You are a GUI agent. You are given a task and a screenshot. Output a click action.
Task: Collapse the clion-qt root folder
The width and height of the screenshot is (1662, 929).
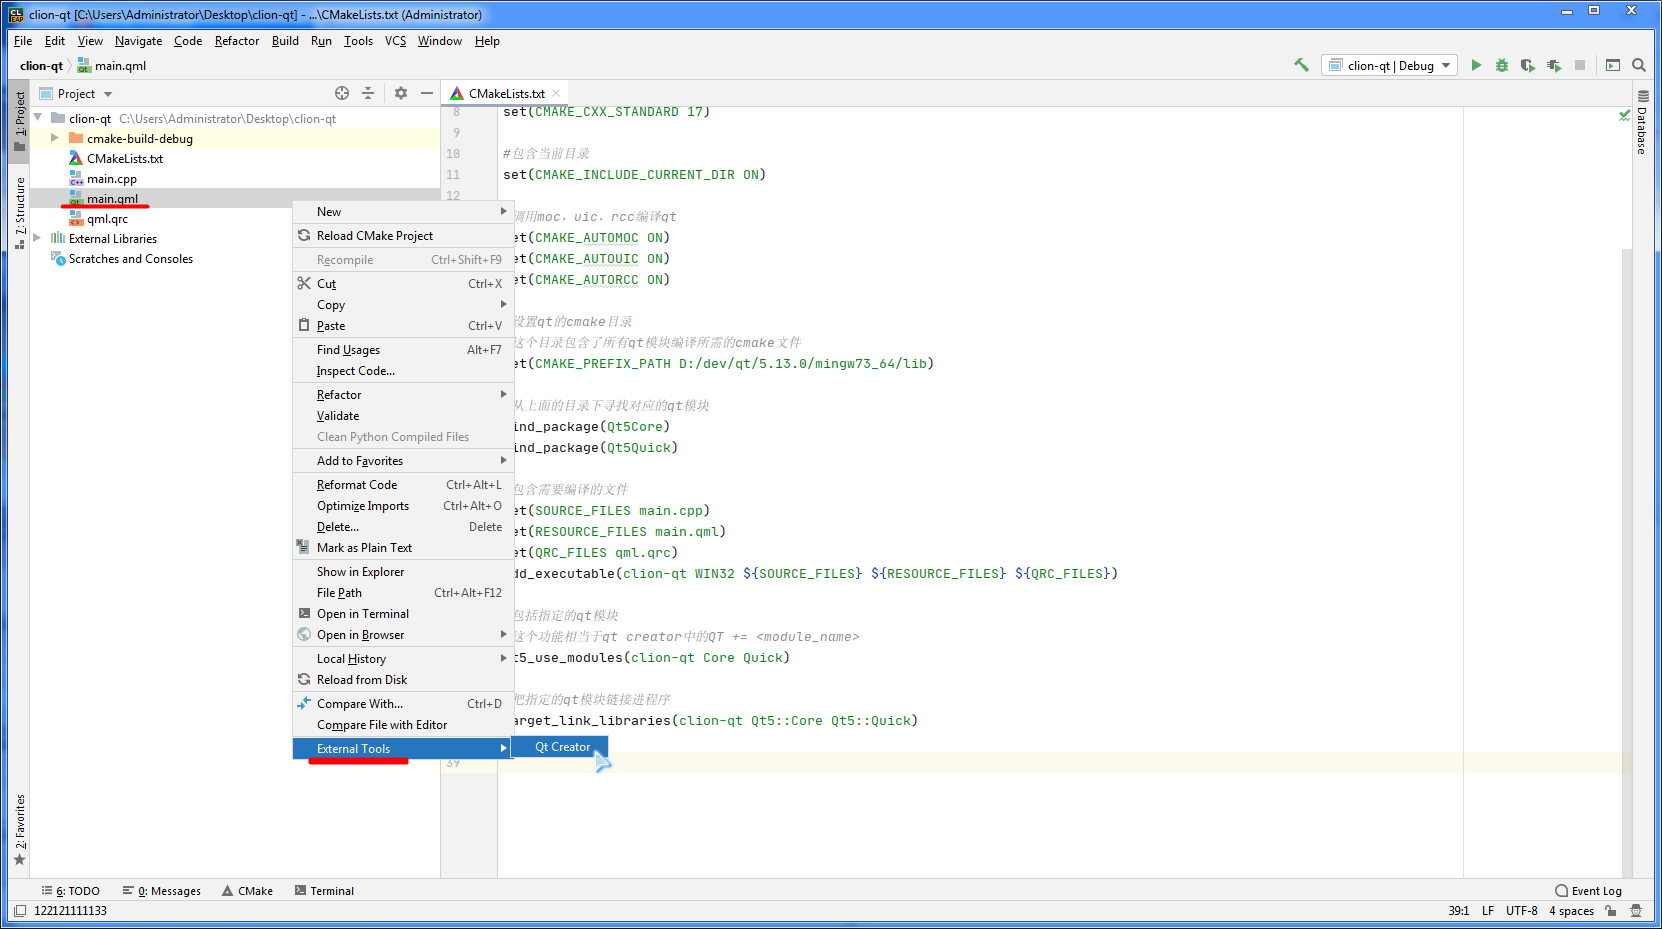tap(38, 118)
